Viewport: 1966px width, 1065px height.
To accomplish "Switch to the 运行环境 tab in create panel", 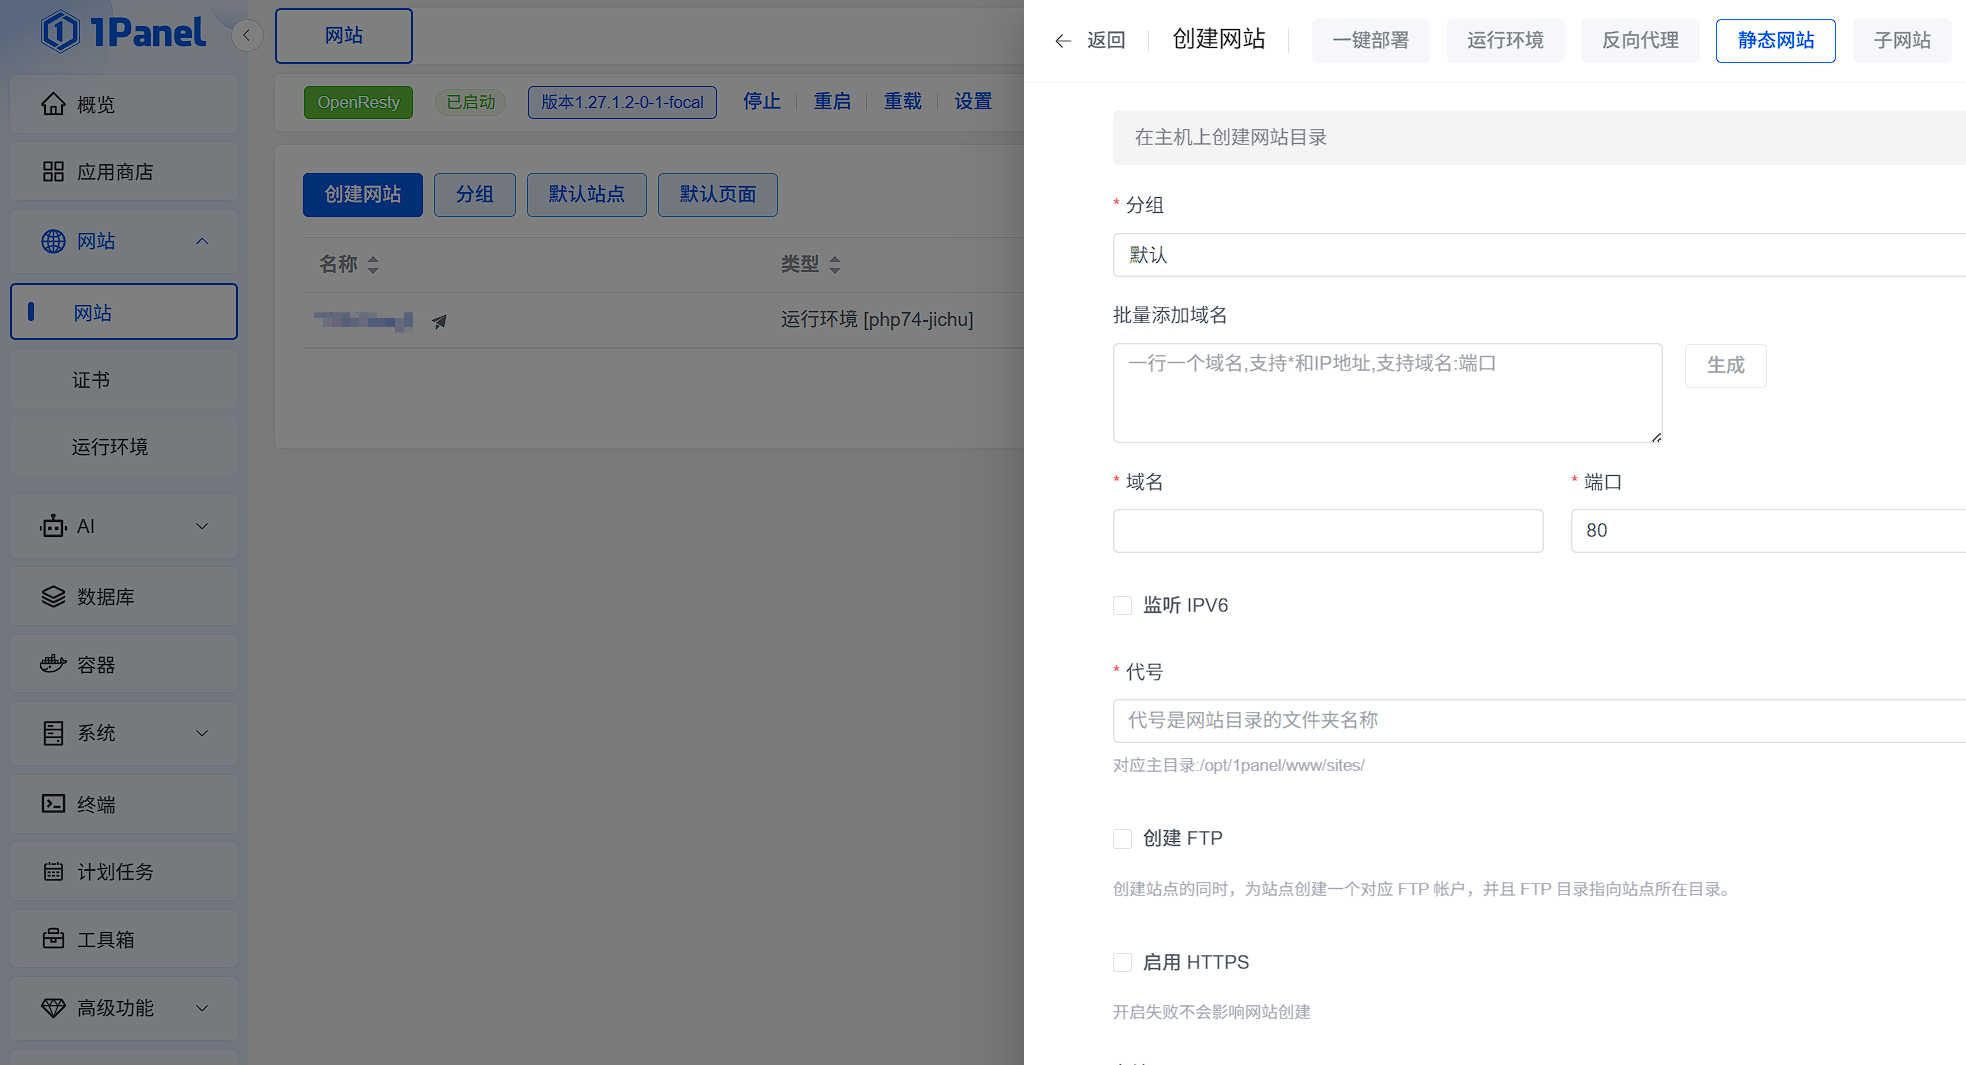I will coord(1504,41).
